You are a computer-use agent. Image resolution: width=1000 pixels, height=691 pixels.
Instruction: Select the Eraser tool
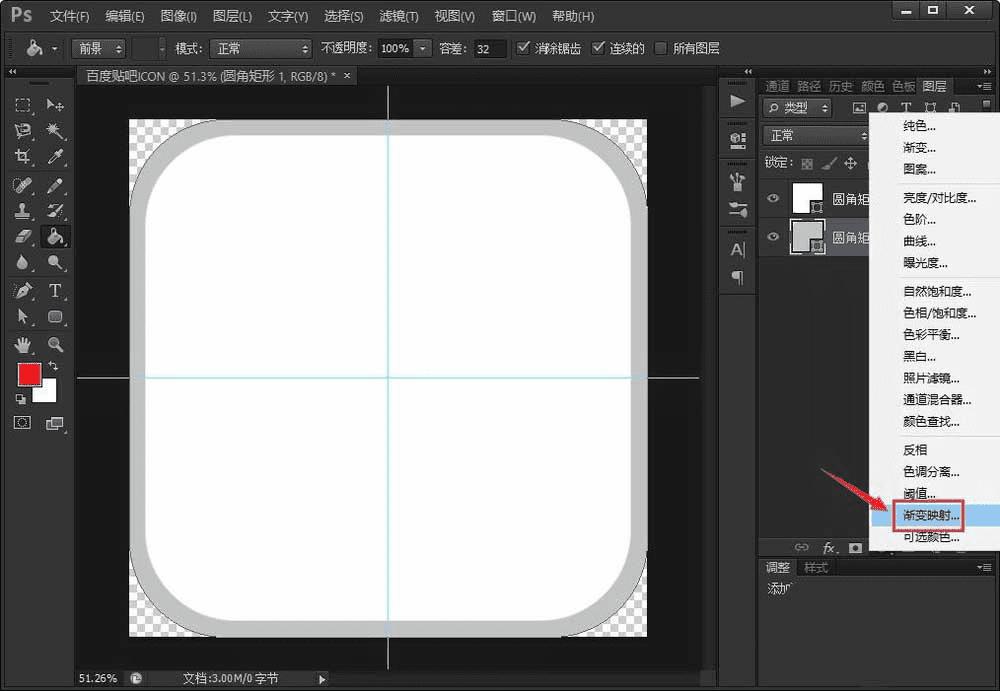22,237
